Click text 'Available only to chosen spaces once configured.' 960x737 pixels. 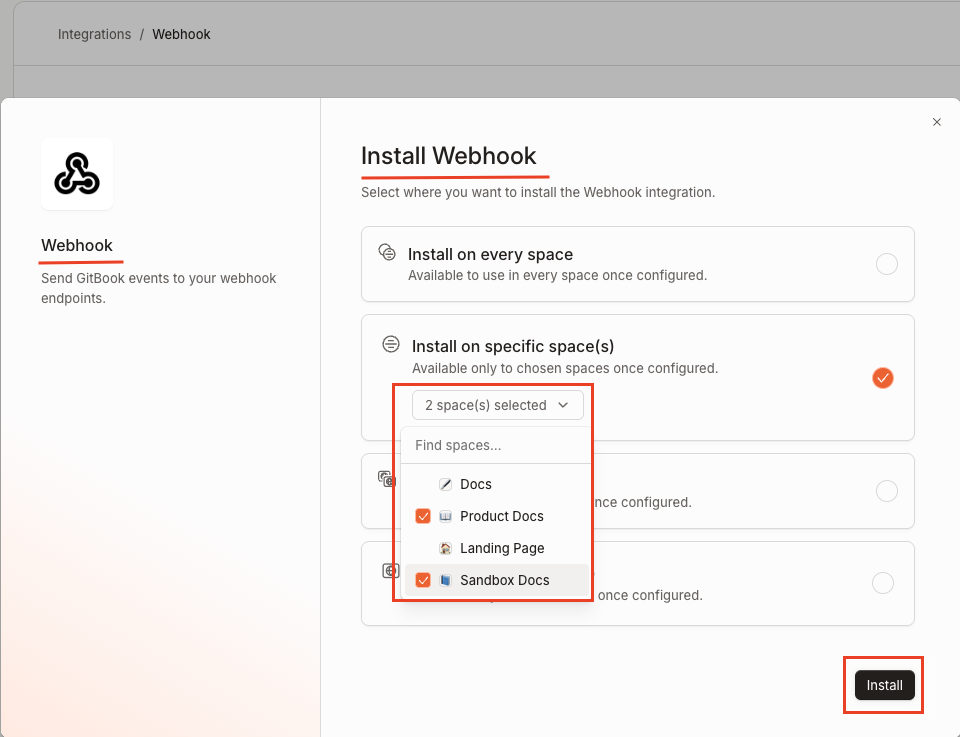(564, 368)
